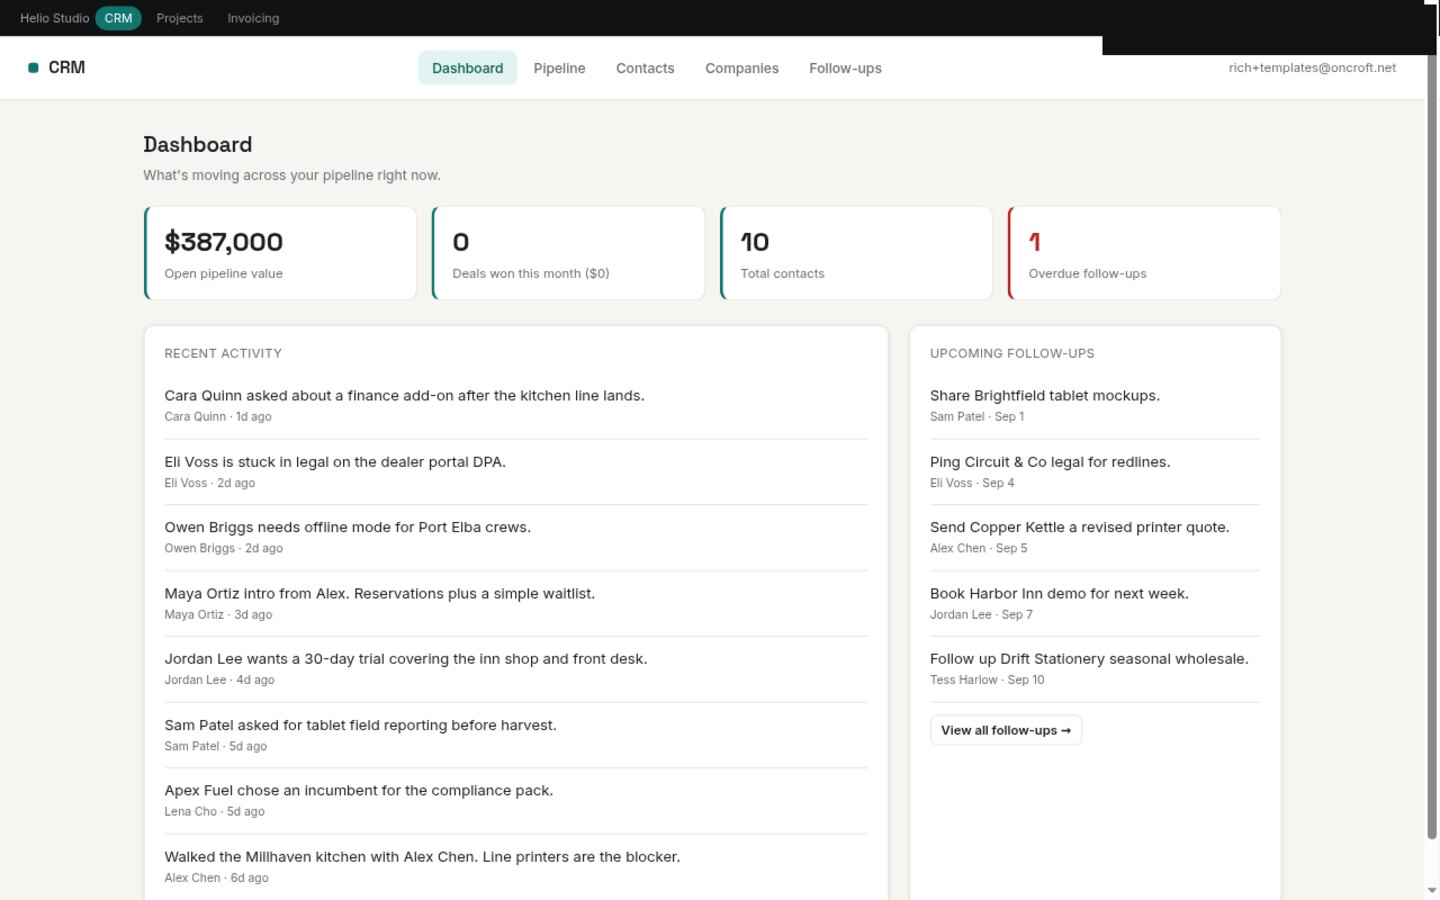Open the Deals won this month card
Screen dimensions: 1440x900
tap(568, 253)
